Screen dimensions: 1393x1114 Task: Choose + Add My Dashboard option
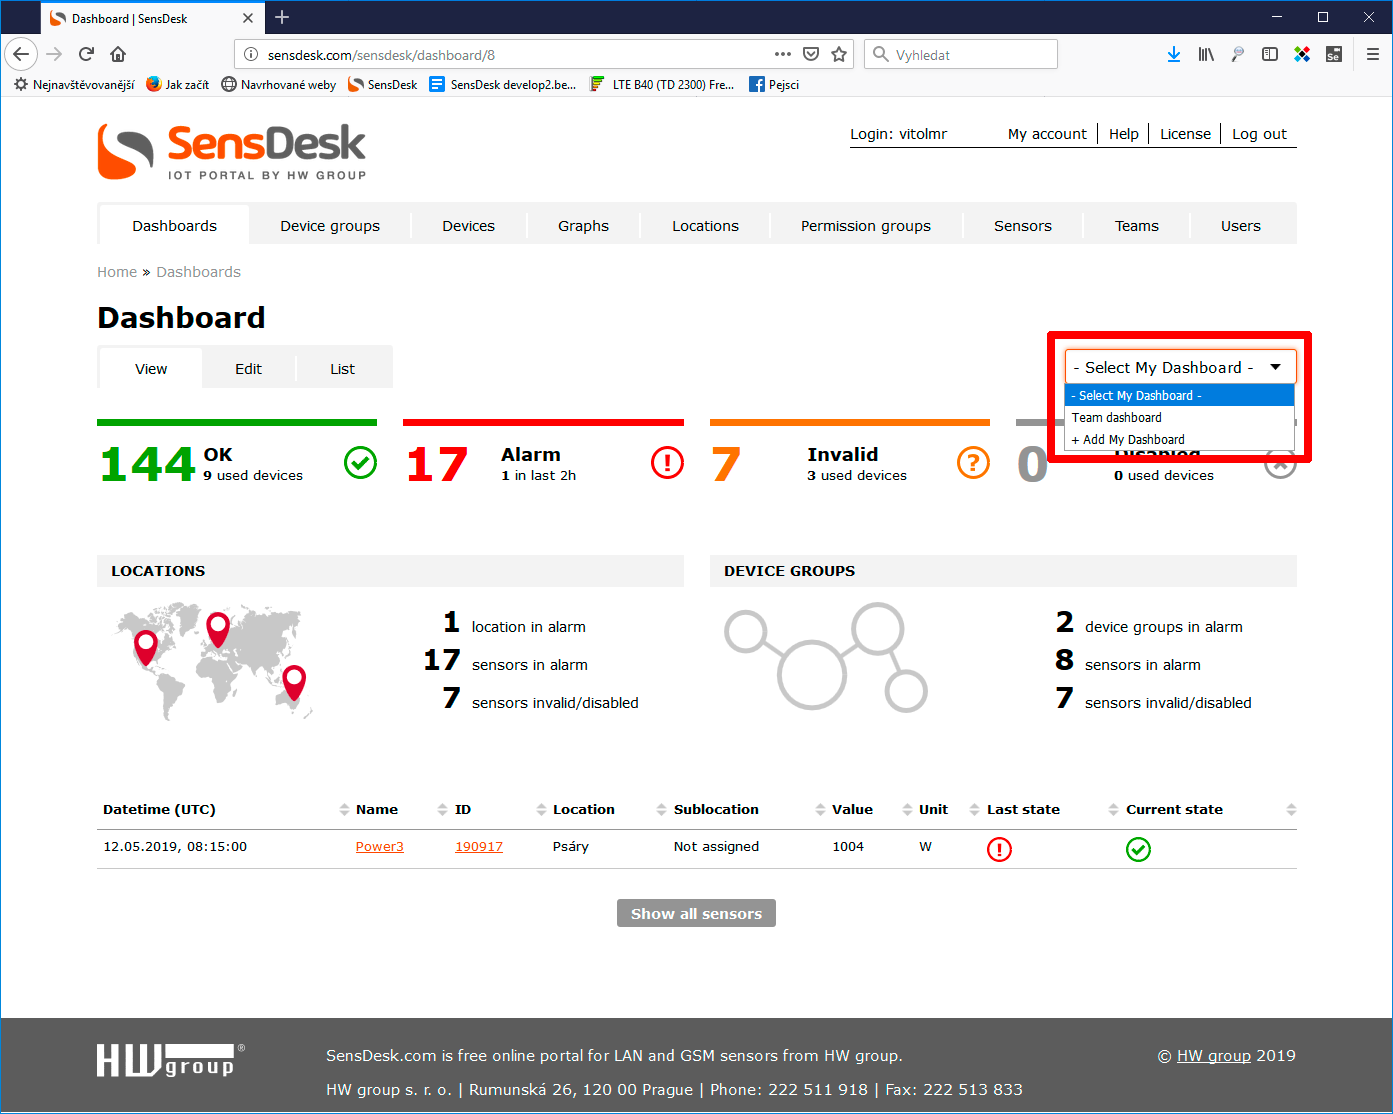(x=1180, y=439)
